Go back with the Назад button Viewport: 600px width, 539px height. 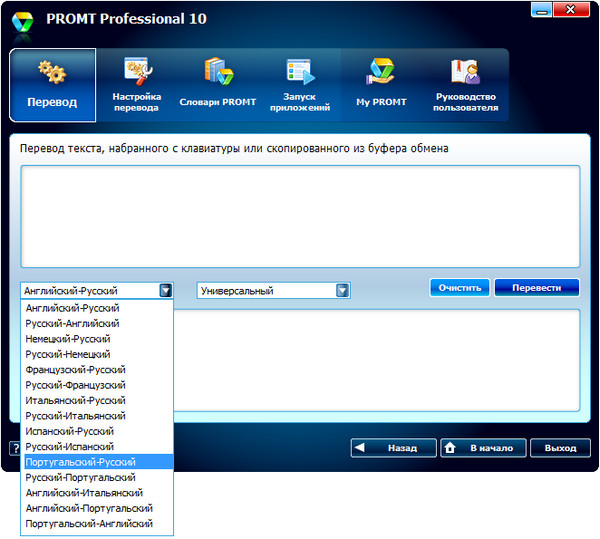pyautogui.click(x=393, y=448)
